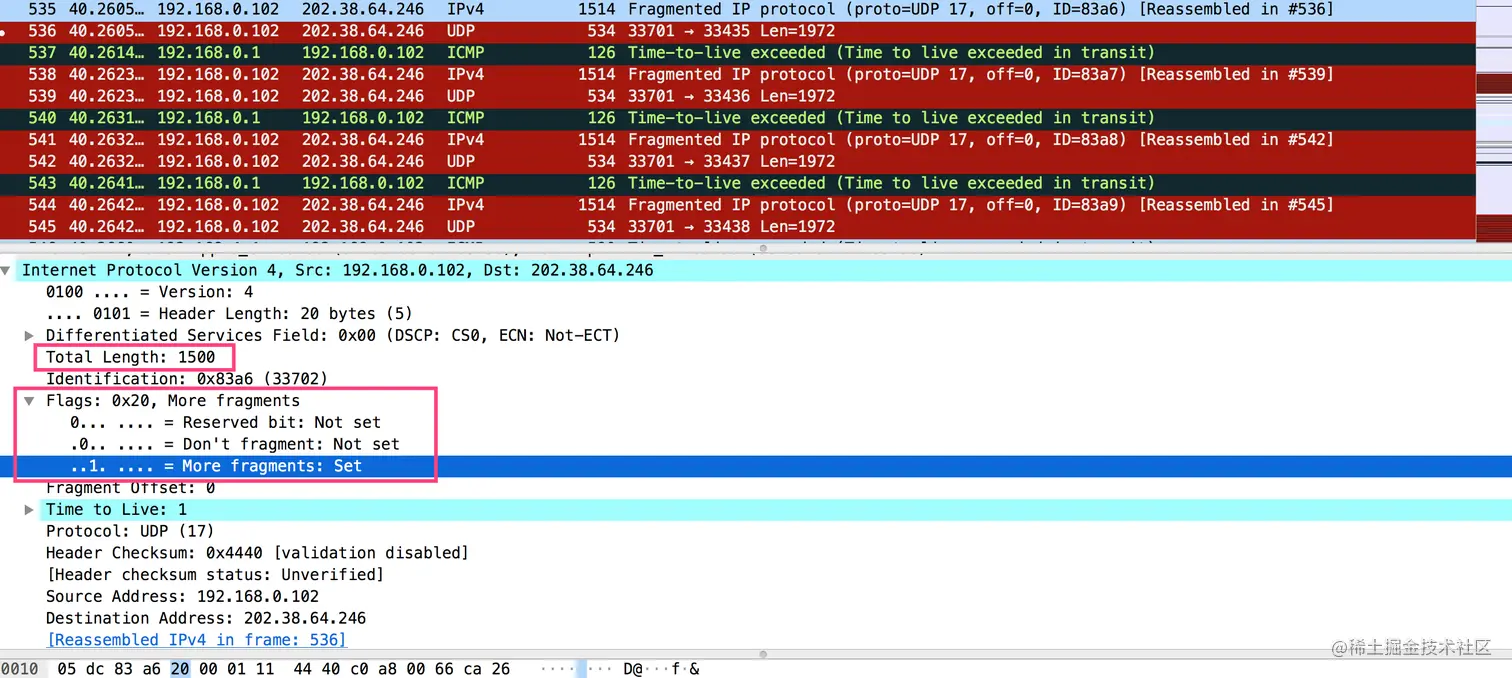
Task: Select the More fragments: Set line
Action: click(x=756, y=466)
